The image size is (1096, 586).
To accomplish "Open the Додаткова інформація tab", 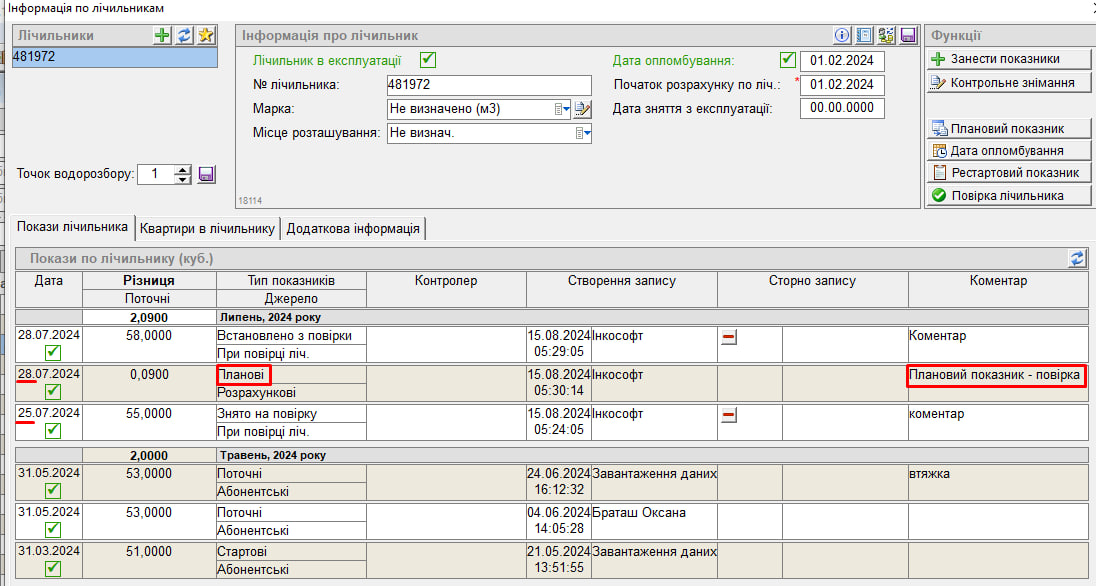I will (x=353, y=228).
